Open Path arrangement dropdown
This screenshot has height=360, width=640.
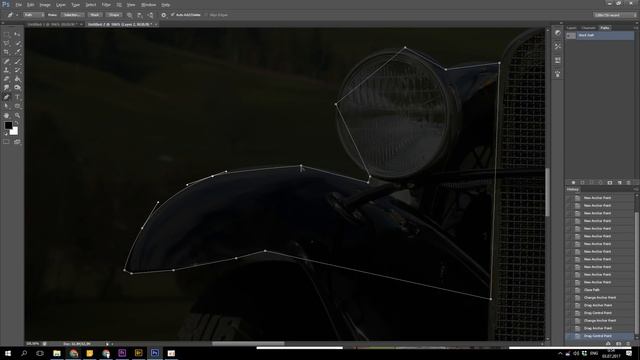[151, 15]
